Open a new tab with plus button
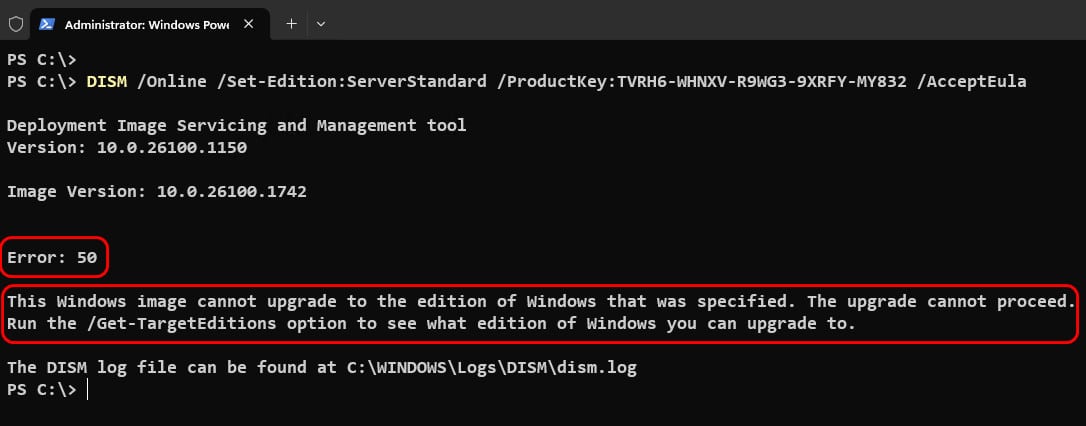The image size is (1086, 426). 292,24
